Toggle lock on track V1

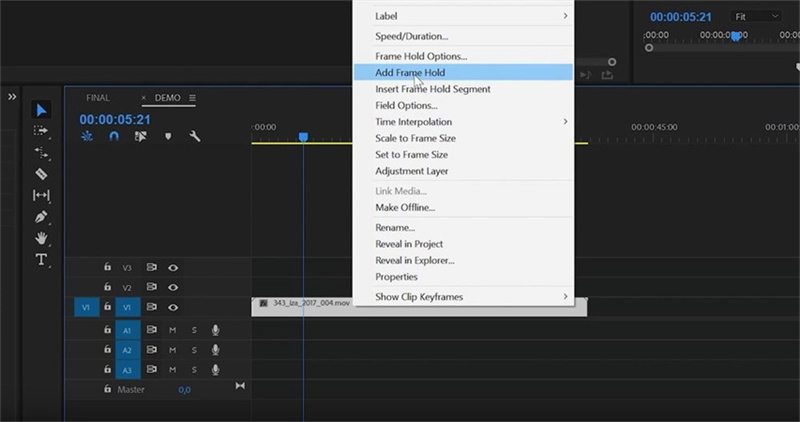coord(107,307)
